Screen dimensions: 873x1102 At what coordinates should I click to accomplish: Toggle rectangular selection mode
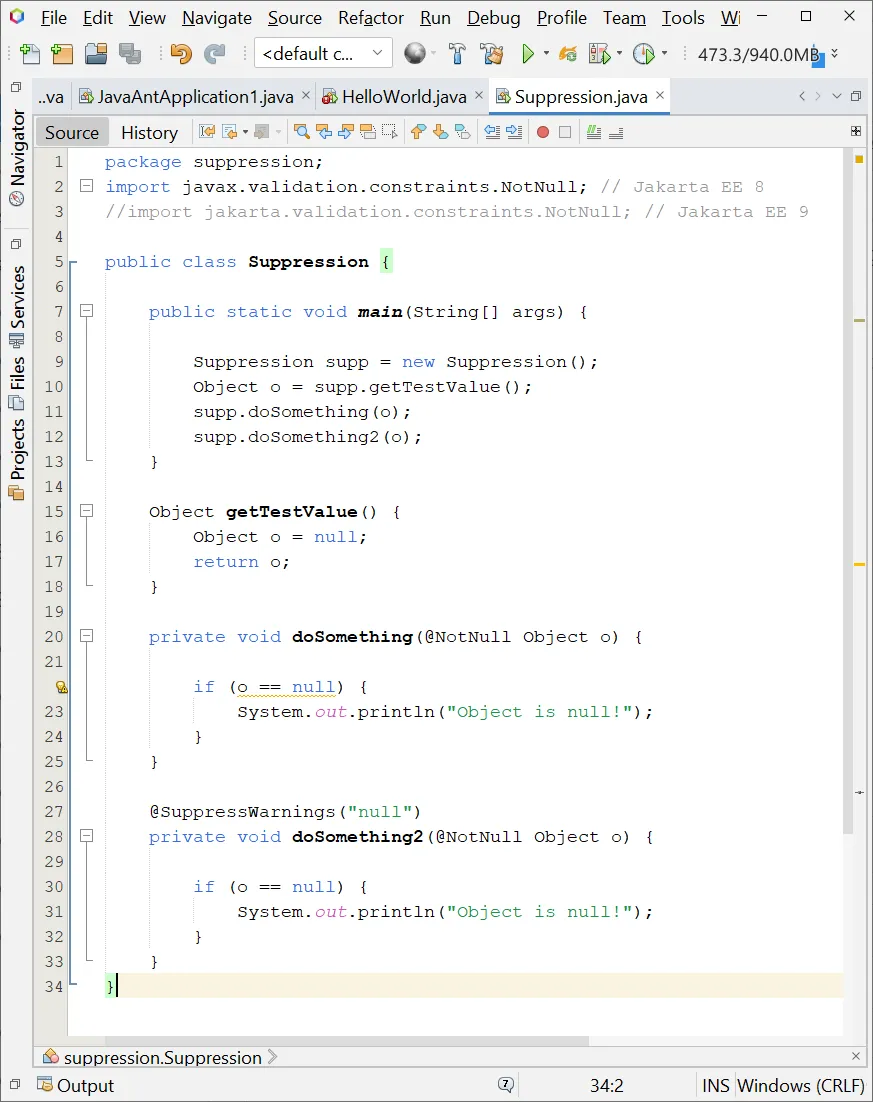tap(389, 131)
